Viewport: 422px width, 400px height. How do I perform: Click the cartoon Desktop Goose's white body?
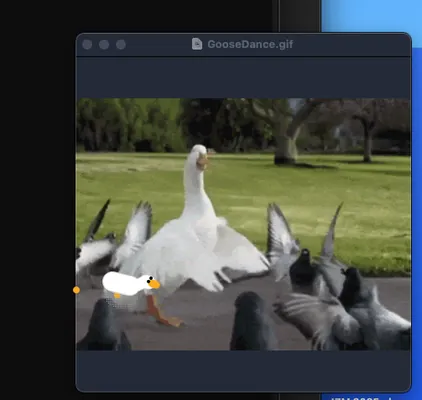point(122,283)
